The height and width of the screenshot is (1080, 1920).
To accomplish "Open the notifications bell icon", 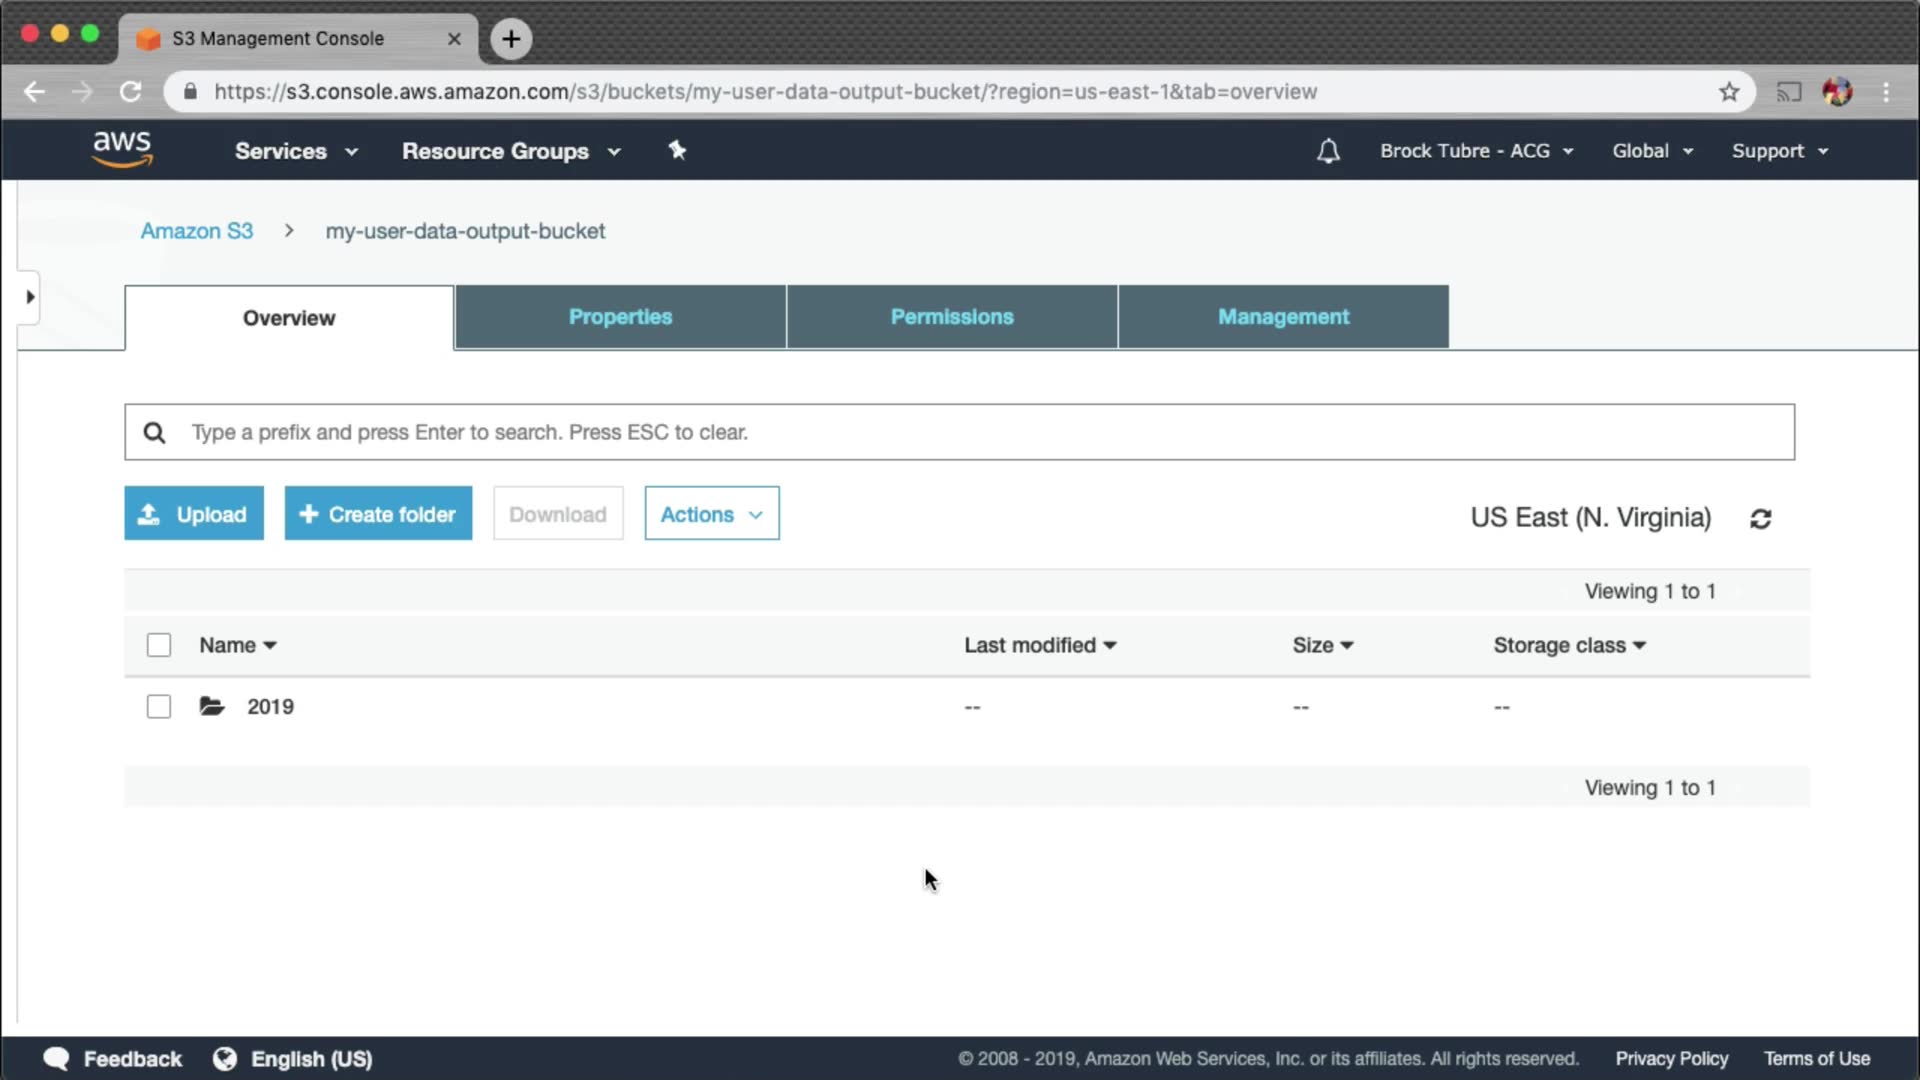I will 1328,151.
